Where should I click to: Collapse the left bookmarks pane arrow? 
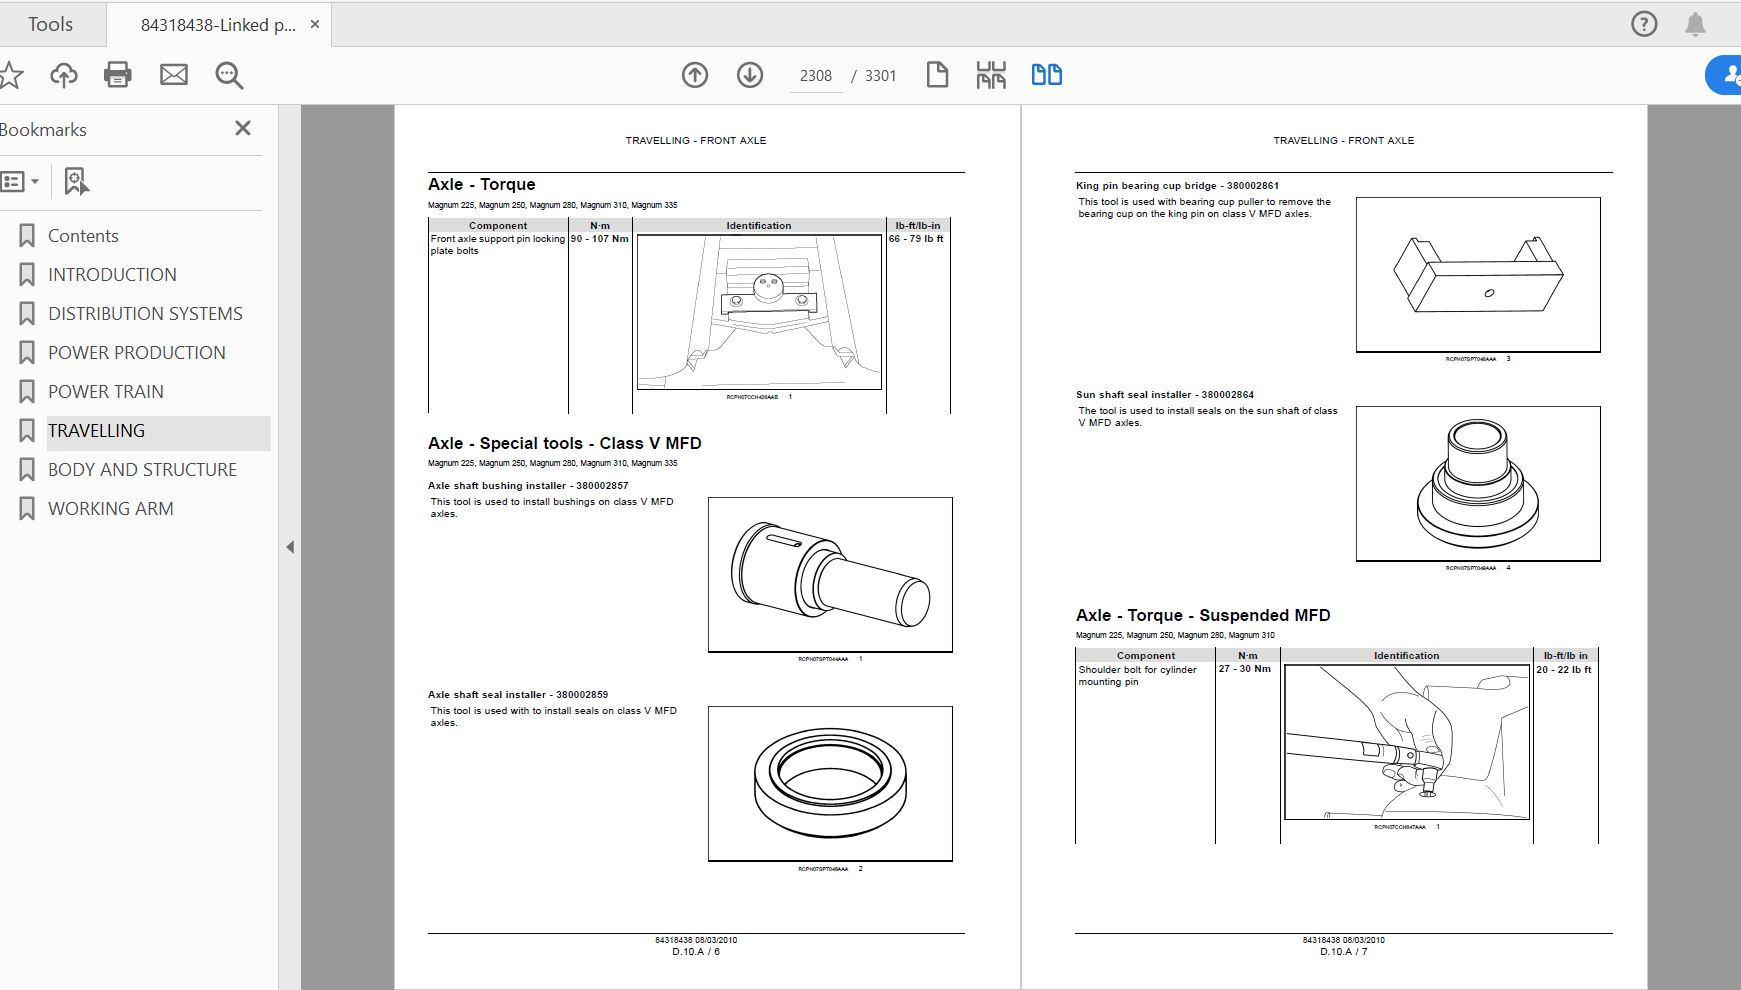coord(290,547)
